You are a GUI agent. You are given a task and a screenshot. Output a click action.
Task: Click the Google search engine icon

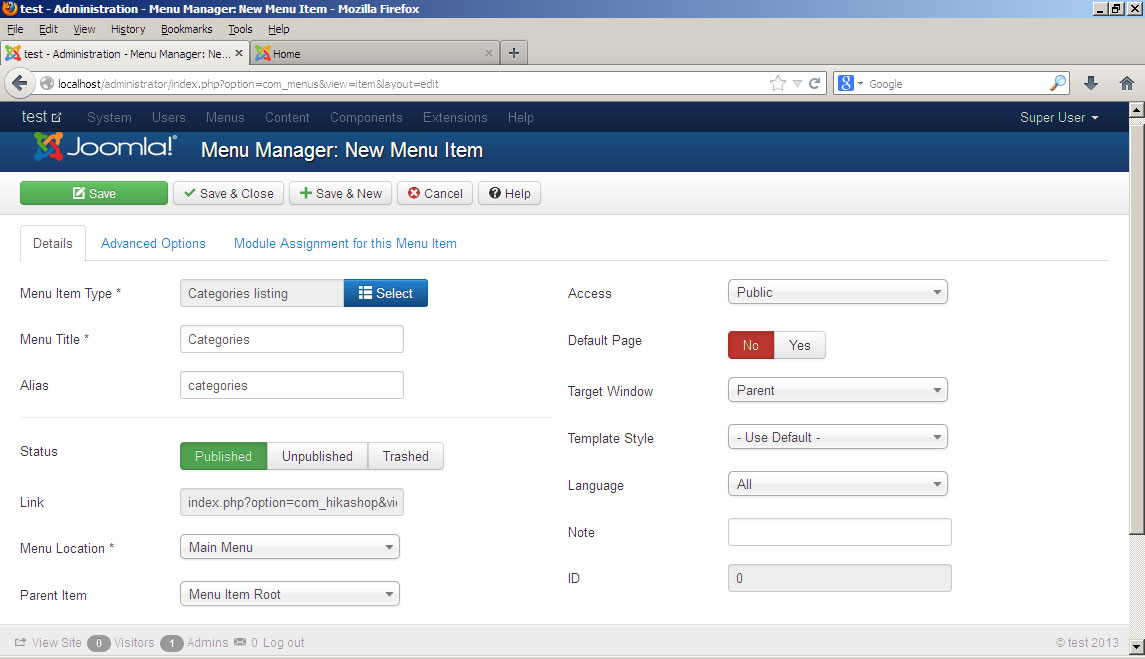coord(846,83)
